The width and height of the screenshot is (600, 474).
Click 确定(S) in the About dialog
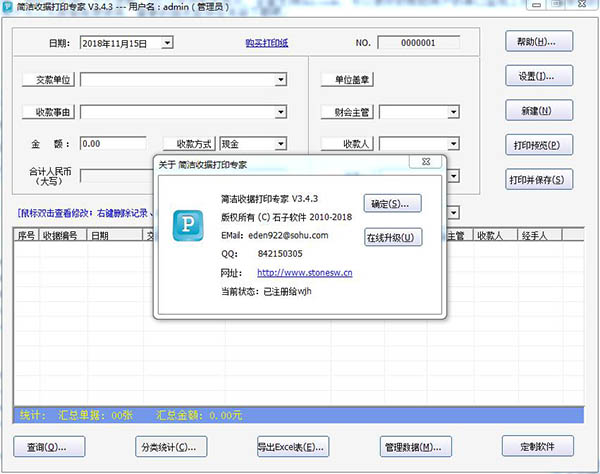click(x=392, y=203)
